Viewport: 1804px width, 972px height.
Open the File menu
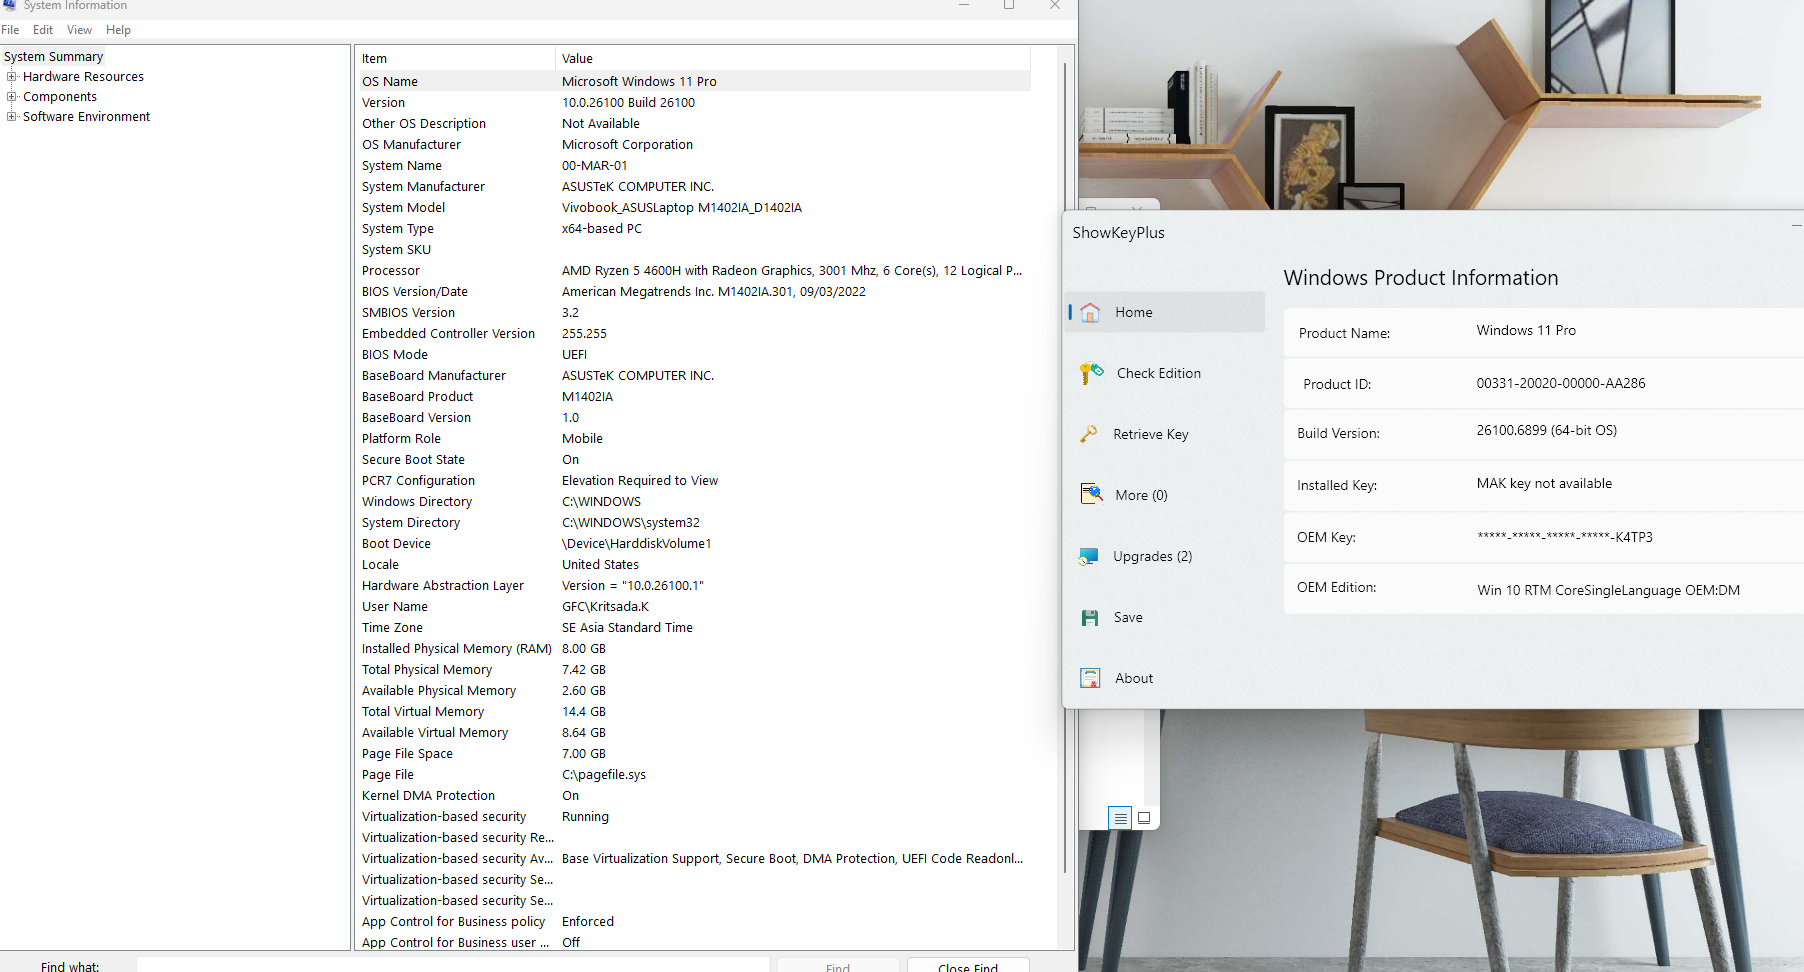click(11, 30)
